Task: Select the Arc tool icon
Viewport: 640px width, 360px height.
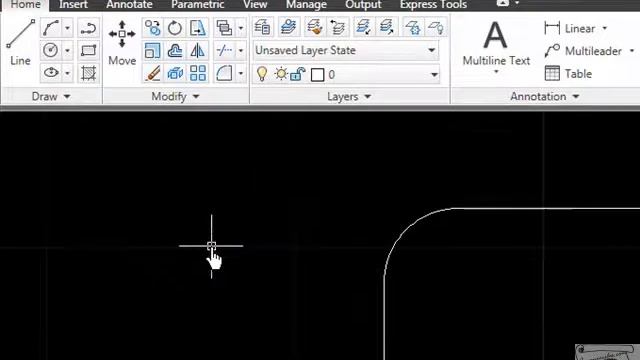Action: point(51,28)
